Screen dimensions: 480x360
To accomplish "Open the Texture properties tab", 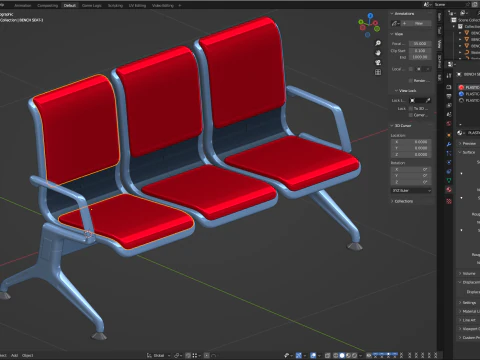I will pos(449,201).
